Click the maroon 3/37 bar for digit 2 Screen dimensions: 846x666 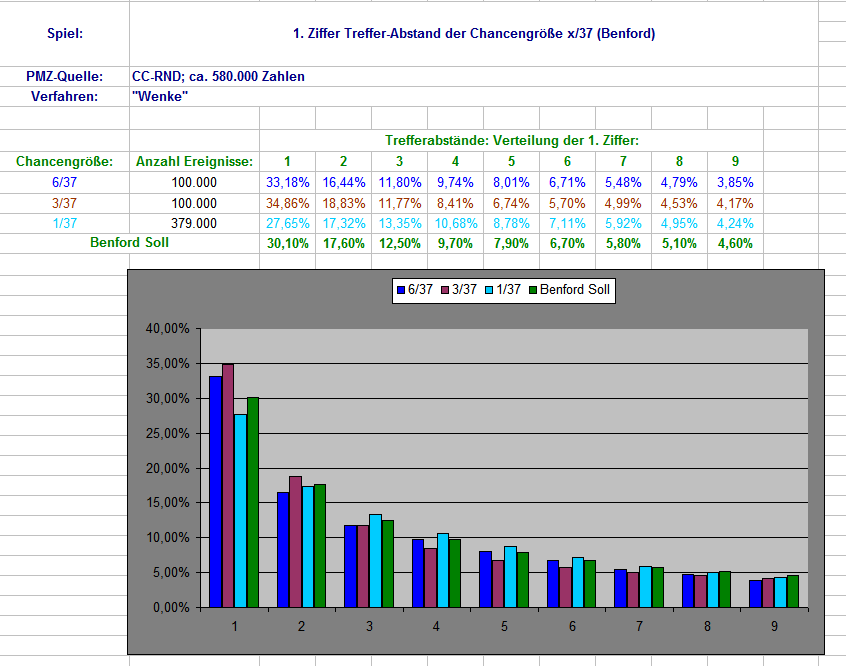295,542
